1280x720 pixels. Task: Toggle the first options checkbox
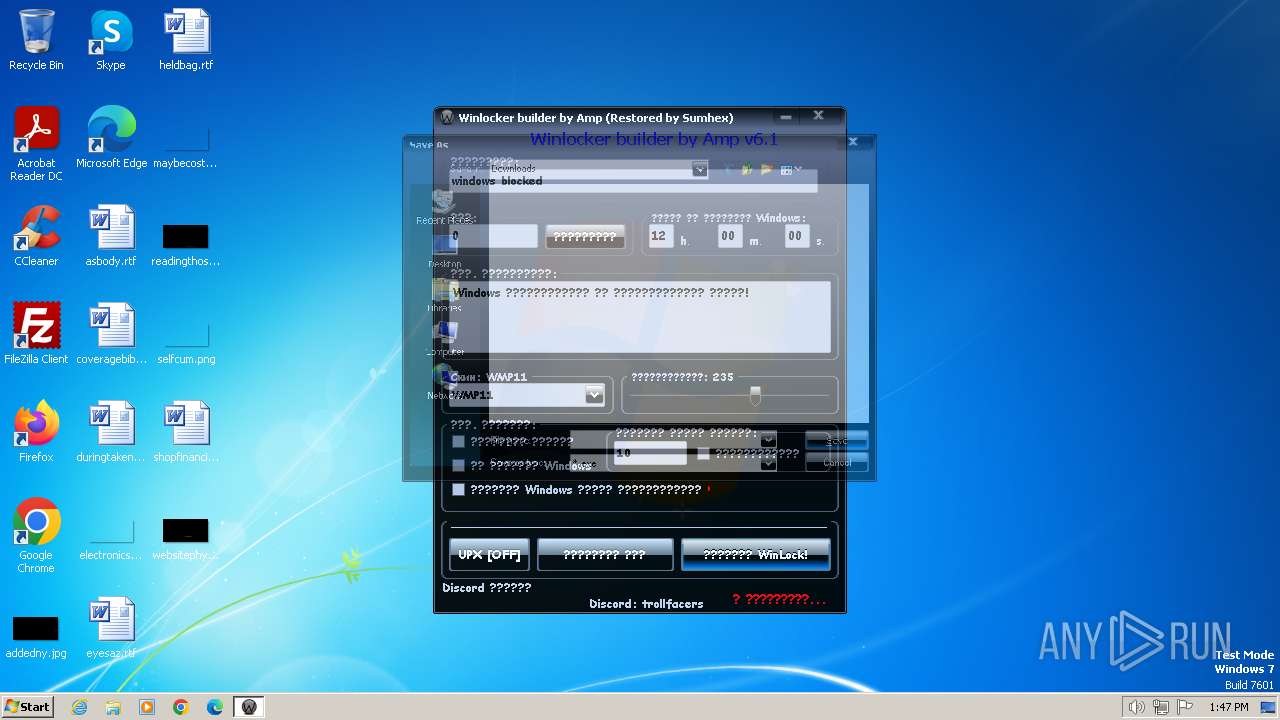(458, 442)
